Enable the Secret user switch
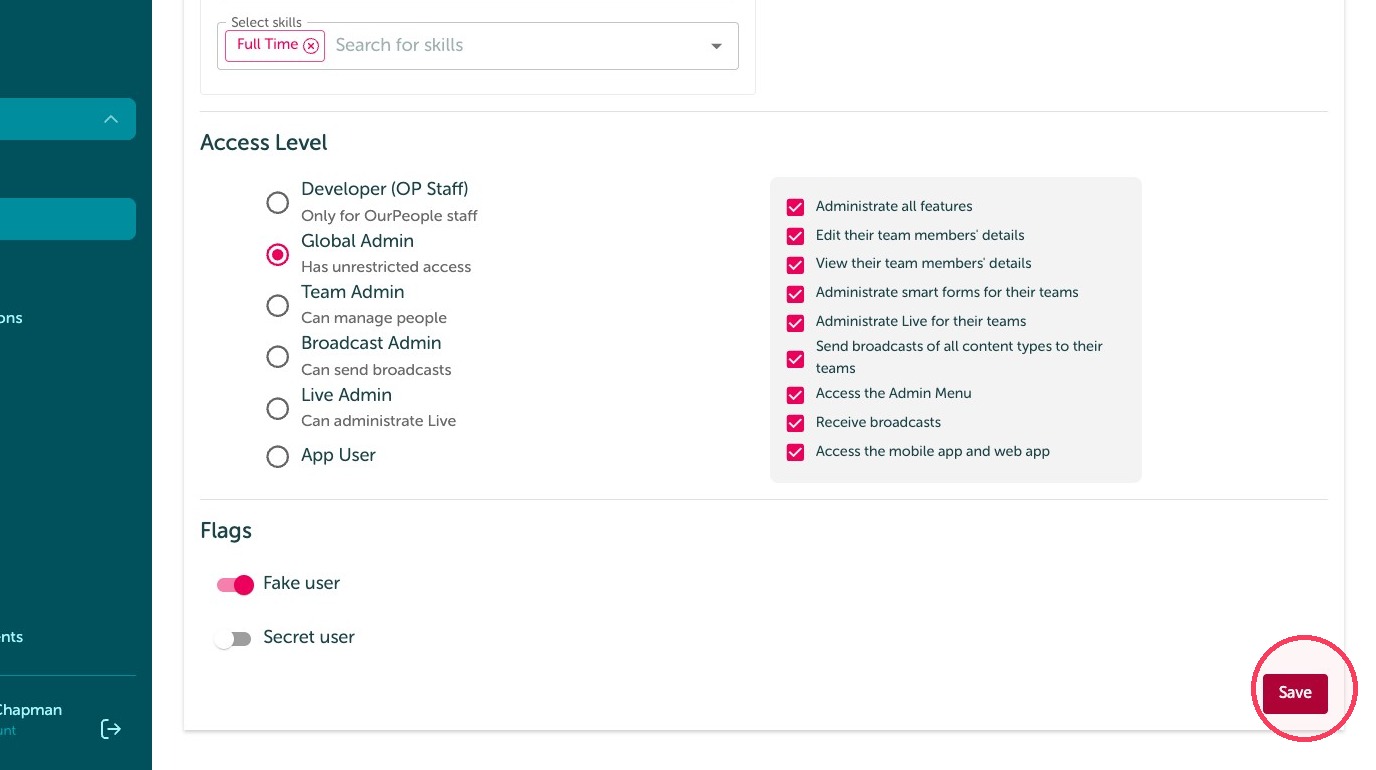This screenshot has width=1376, height=770. [x=233, y=639]
